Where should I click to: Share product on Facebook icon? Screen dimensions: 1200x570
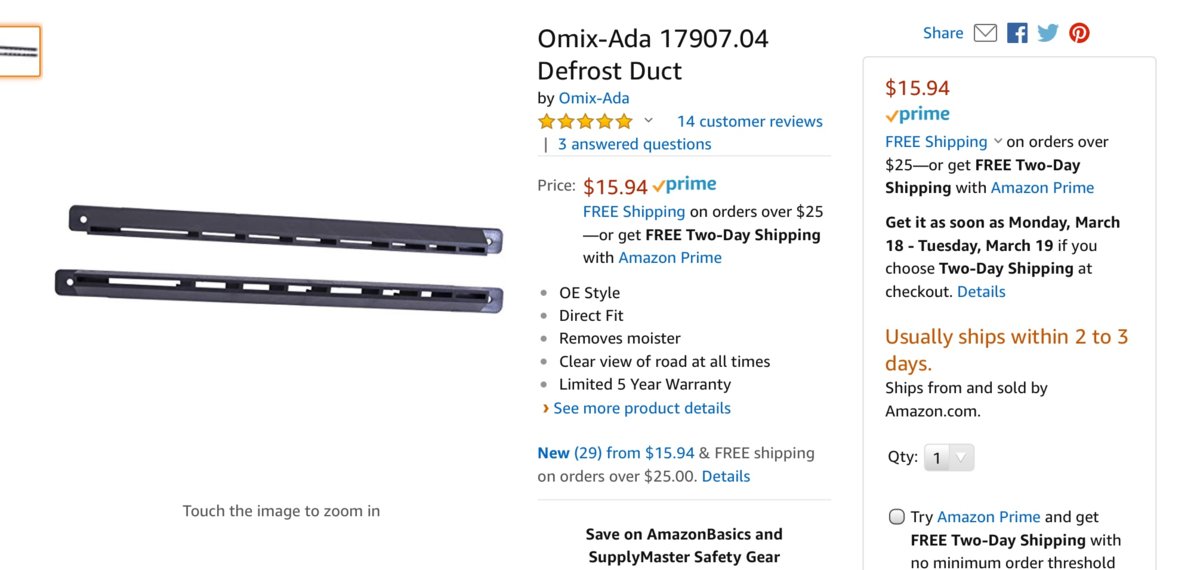(1017, 33)
